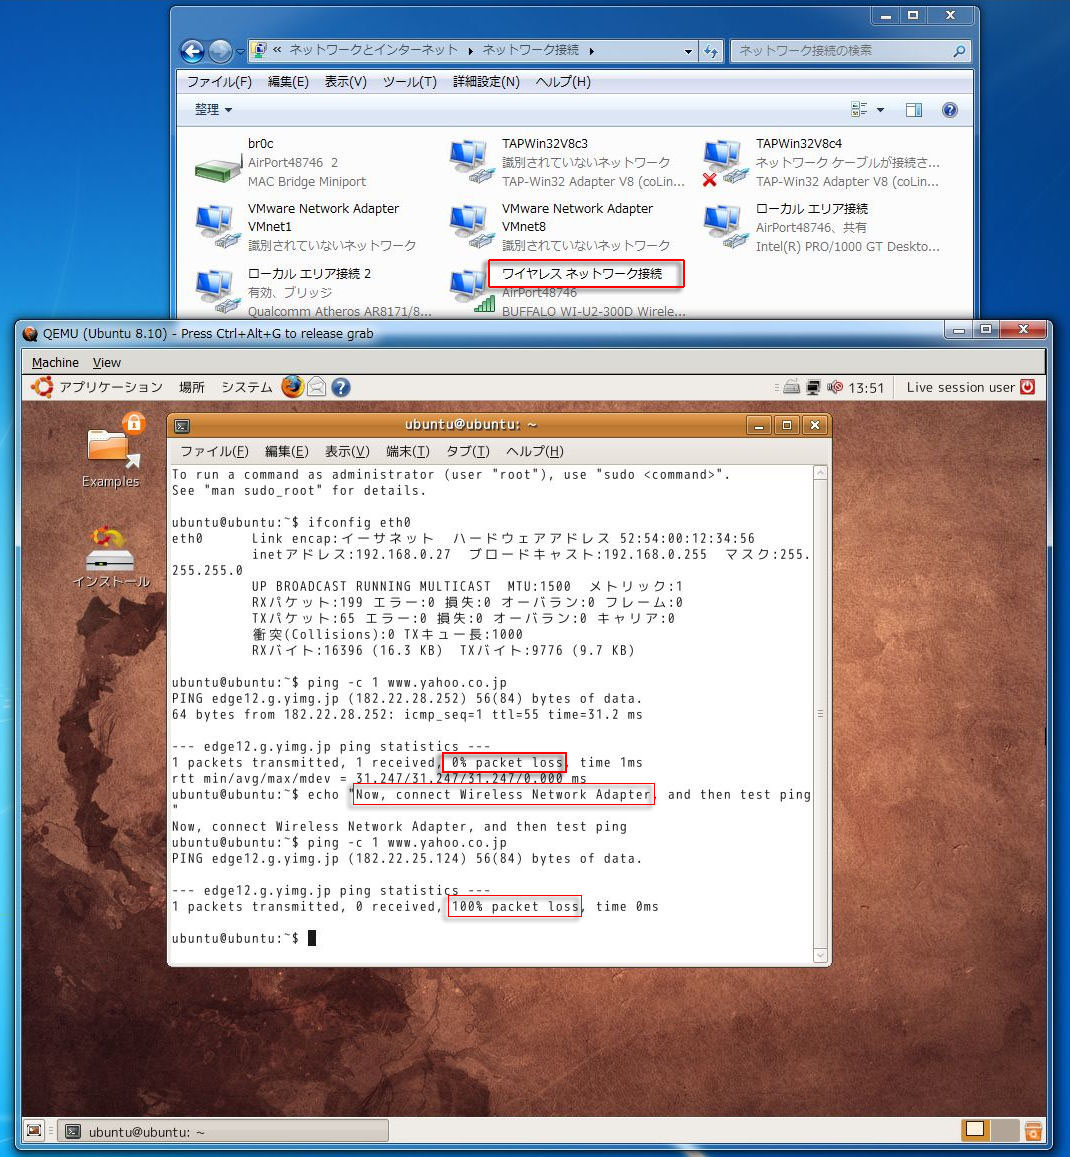Click the 13:51 clock in Ubuntu panel

click(866, 387)
